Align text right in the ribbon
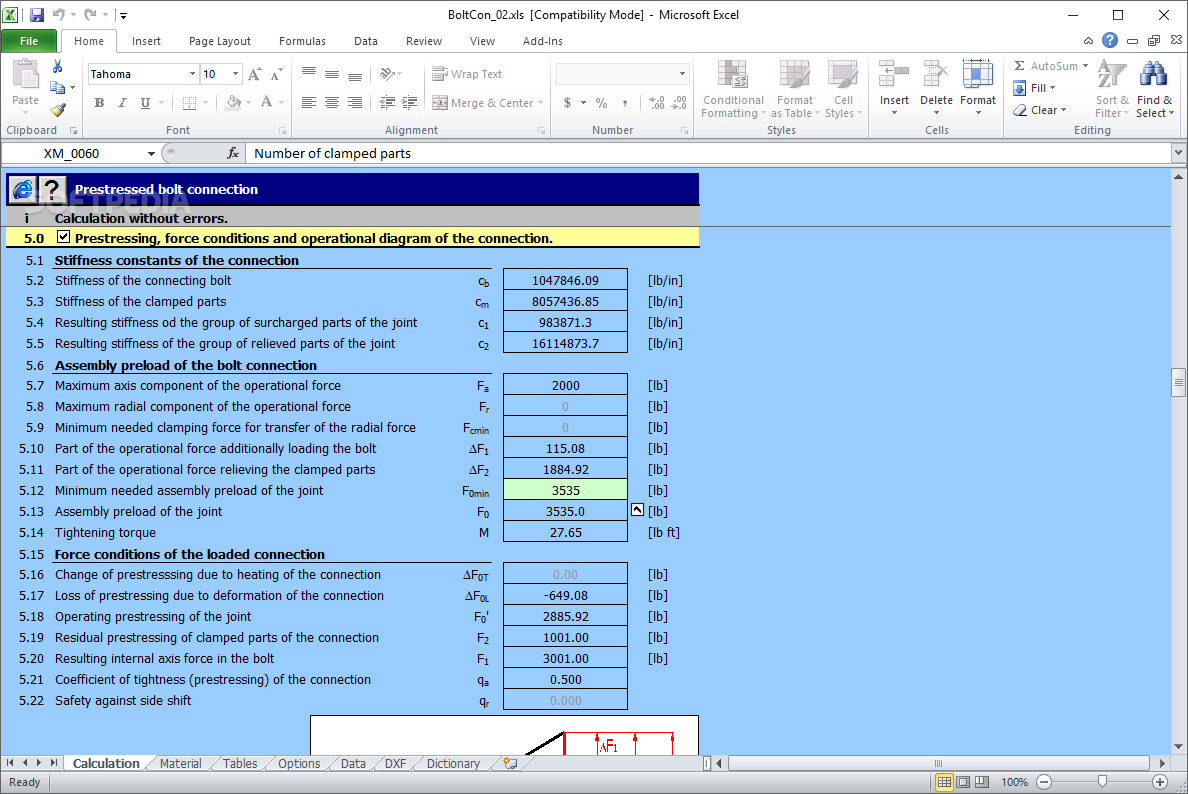Screen dimensions: 1188x794 coord(355,102)
